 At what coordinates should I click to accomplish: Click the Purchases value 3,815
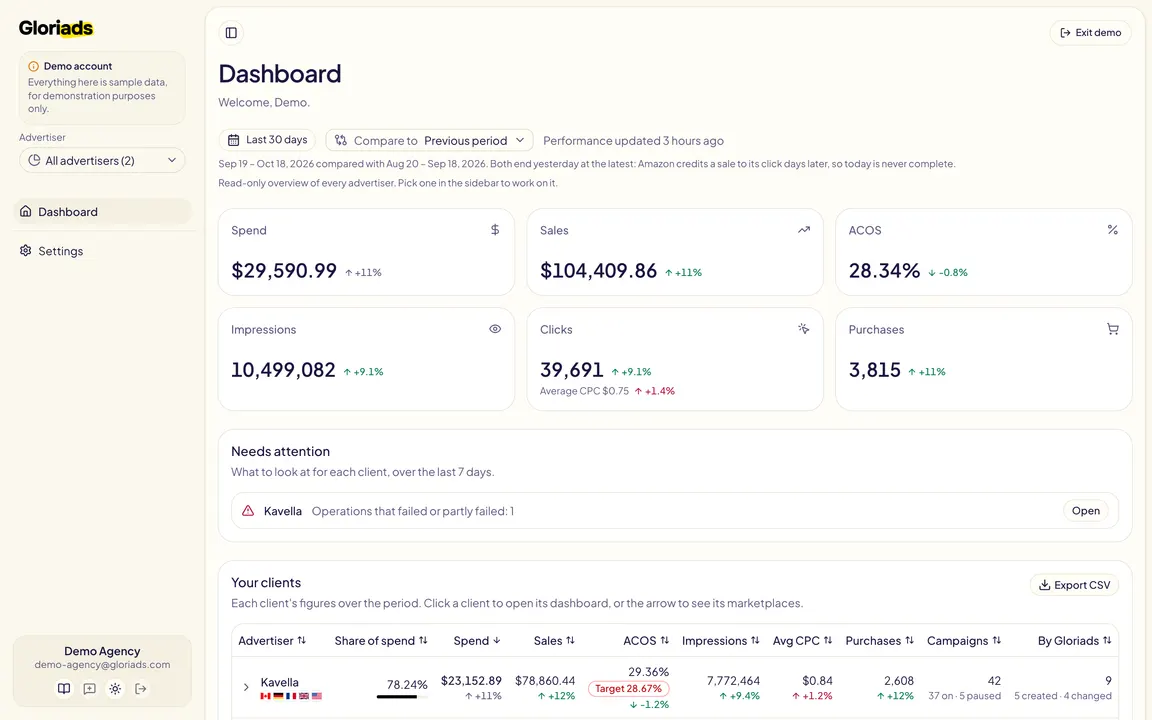874,370
